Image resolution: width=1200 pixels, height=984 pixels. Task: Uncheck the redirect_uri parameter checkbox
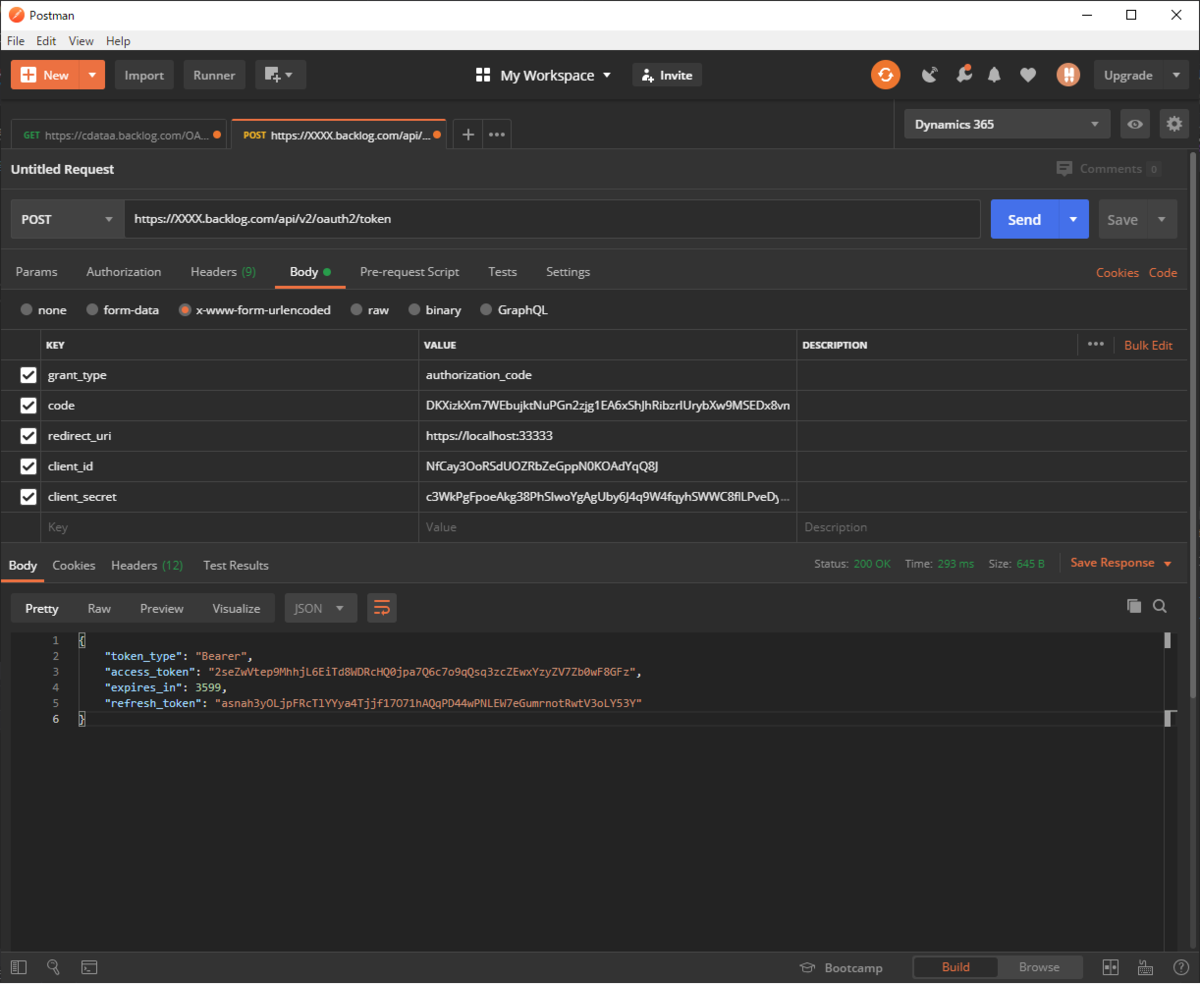[29, 436]
